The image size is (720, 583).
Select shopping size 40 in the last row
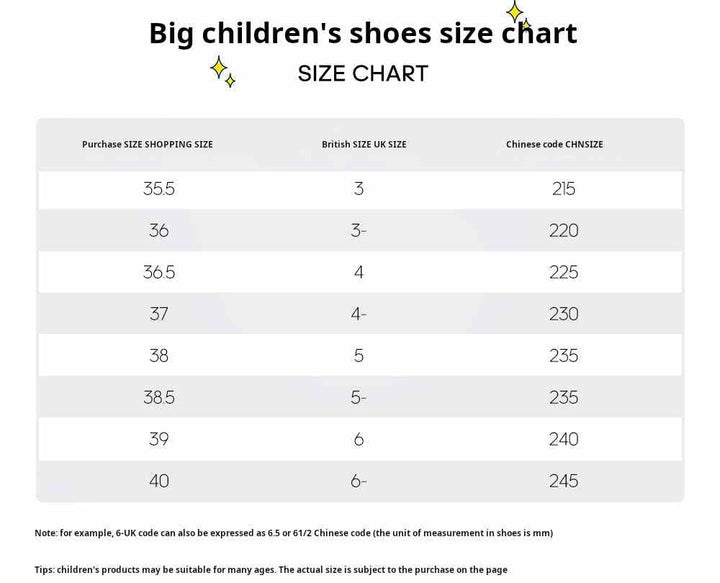coord(159,481)
